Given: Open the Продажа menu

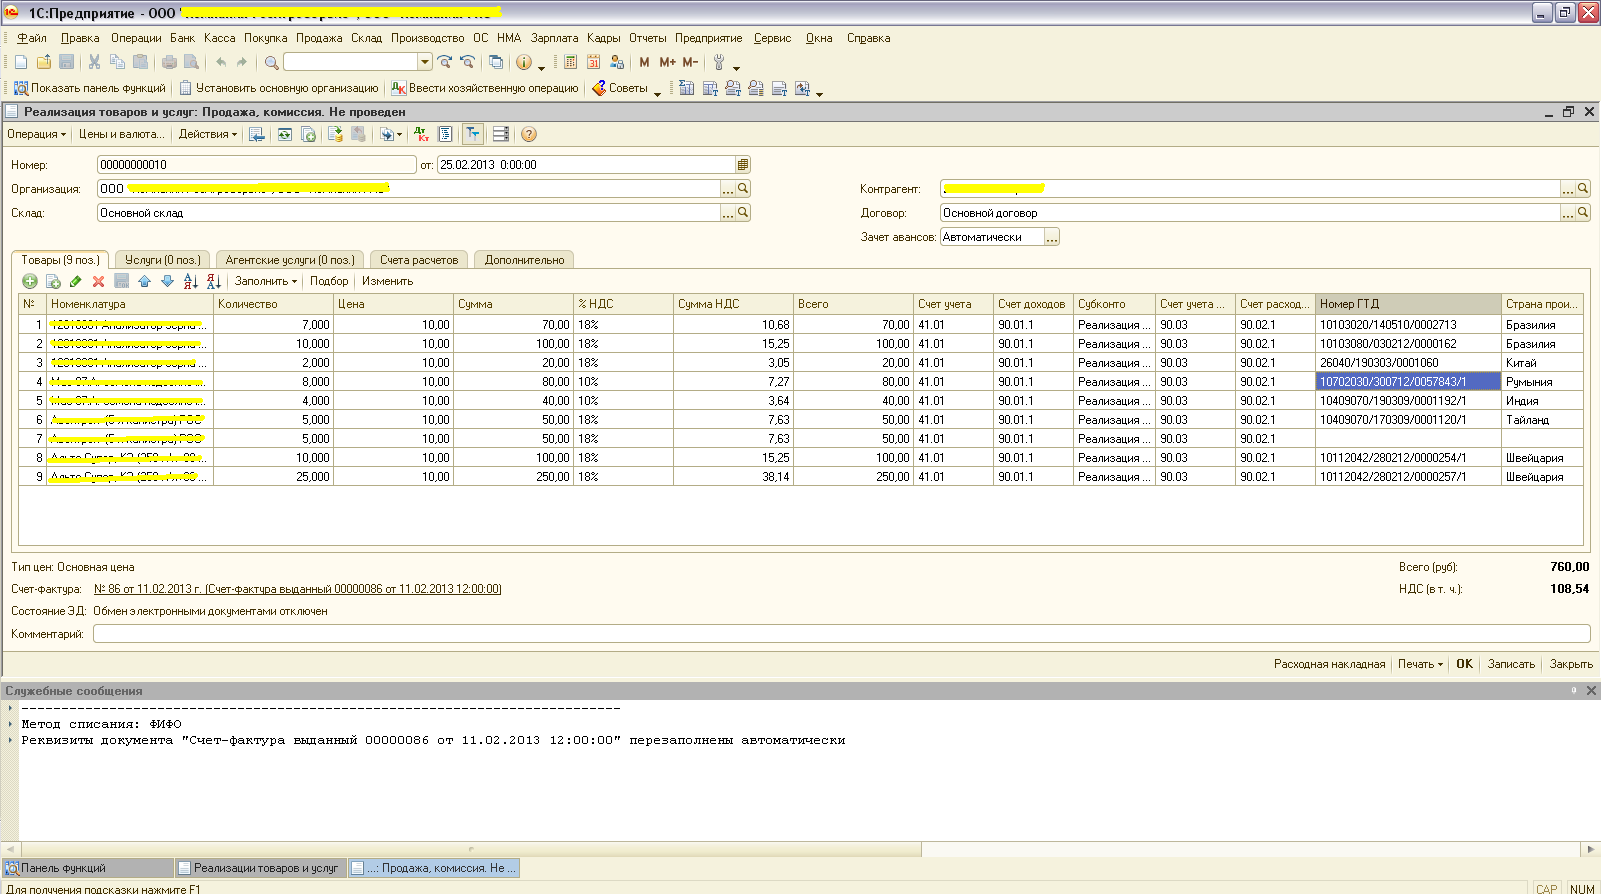Looking at the screenshot, I should pyautogui.click(x=319, y=38).
